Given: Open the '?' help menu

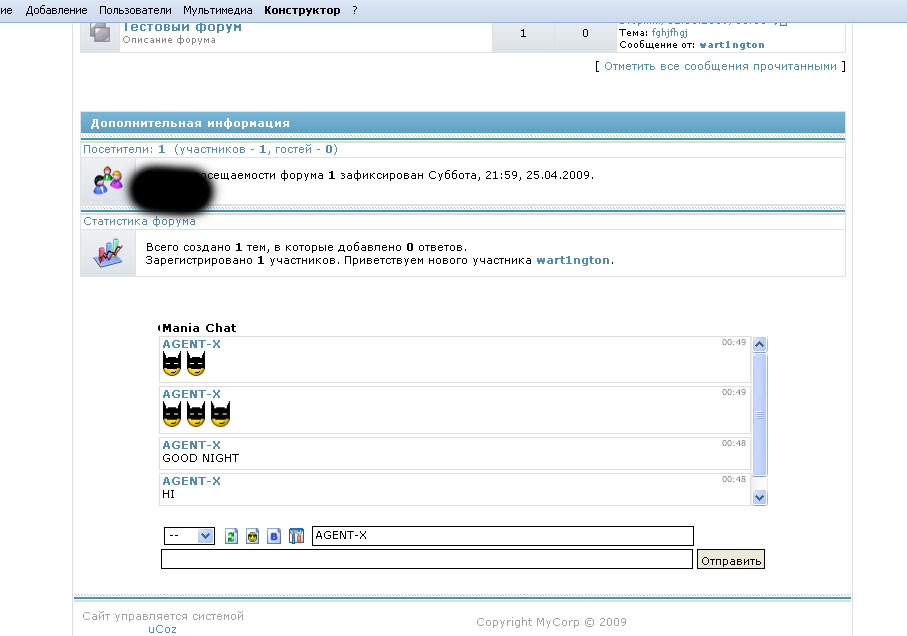Looking at the screenshot, I should point(355,10).
